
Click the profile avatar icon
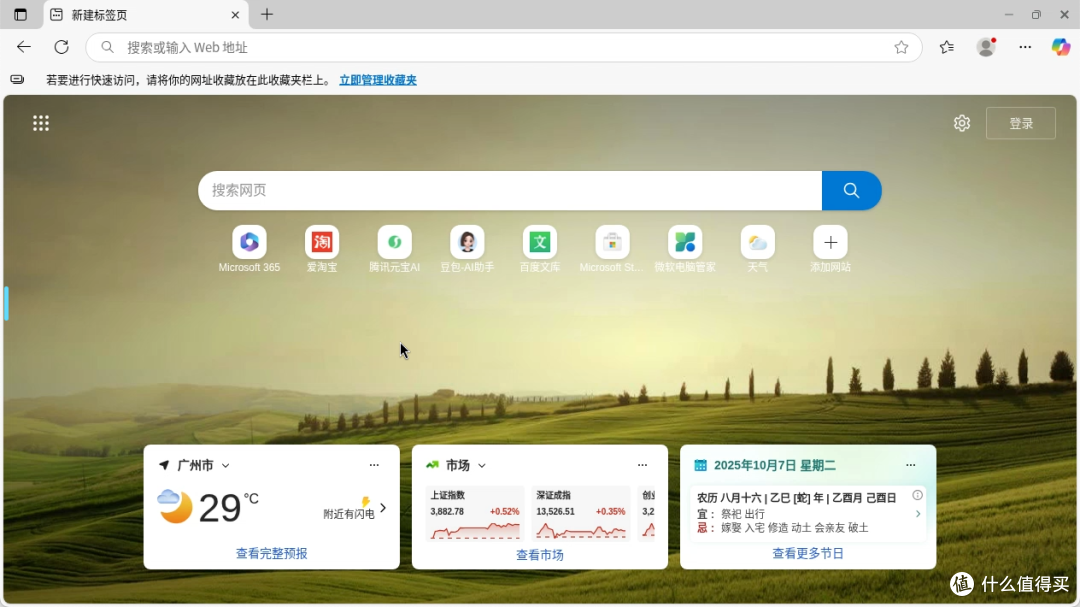pos(985,47)
